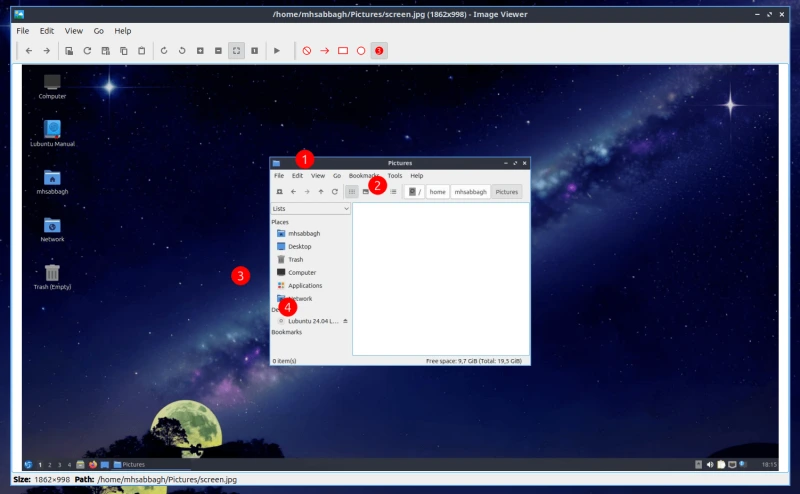Go to the next image arrow
Screen dimensions: 800x494
(46, 51)
